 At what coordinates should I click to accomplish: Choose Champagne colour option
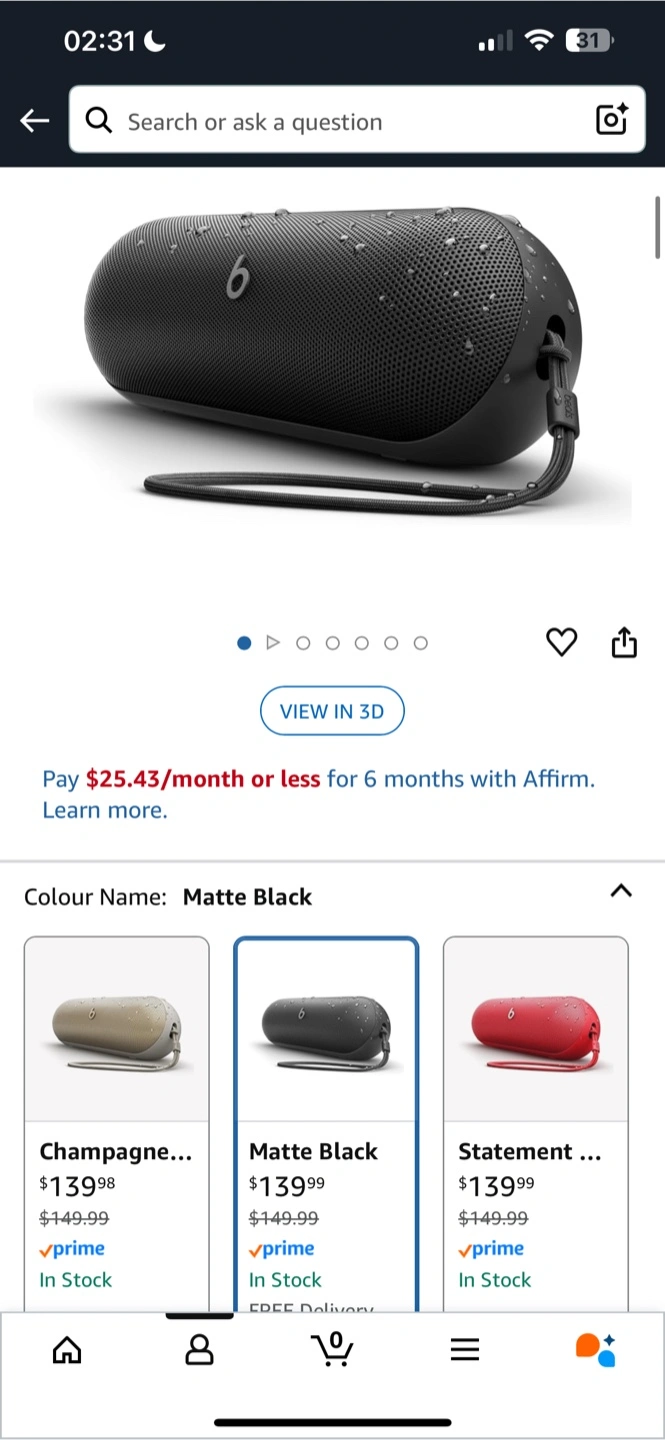[x=117, y=1124]
